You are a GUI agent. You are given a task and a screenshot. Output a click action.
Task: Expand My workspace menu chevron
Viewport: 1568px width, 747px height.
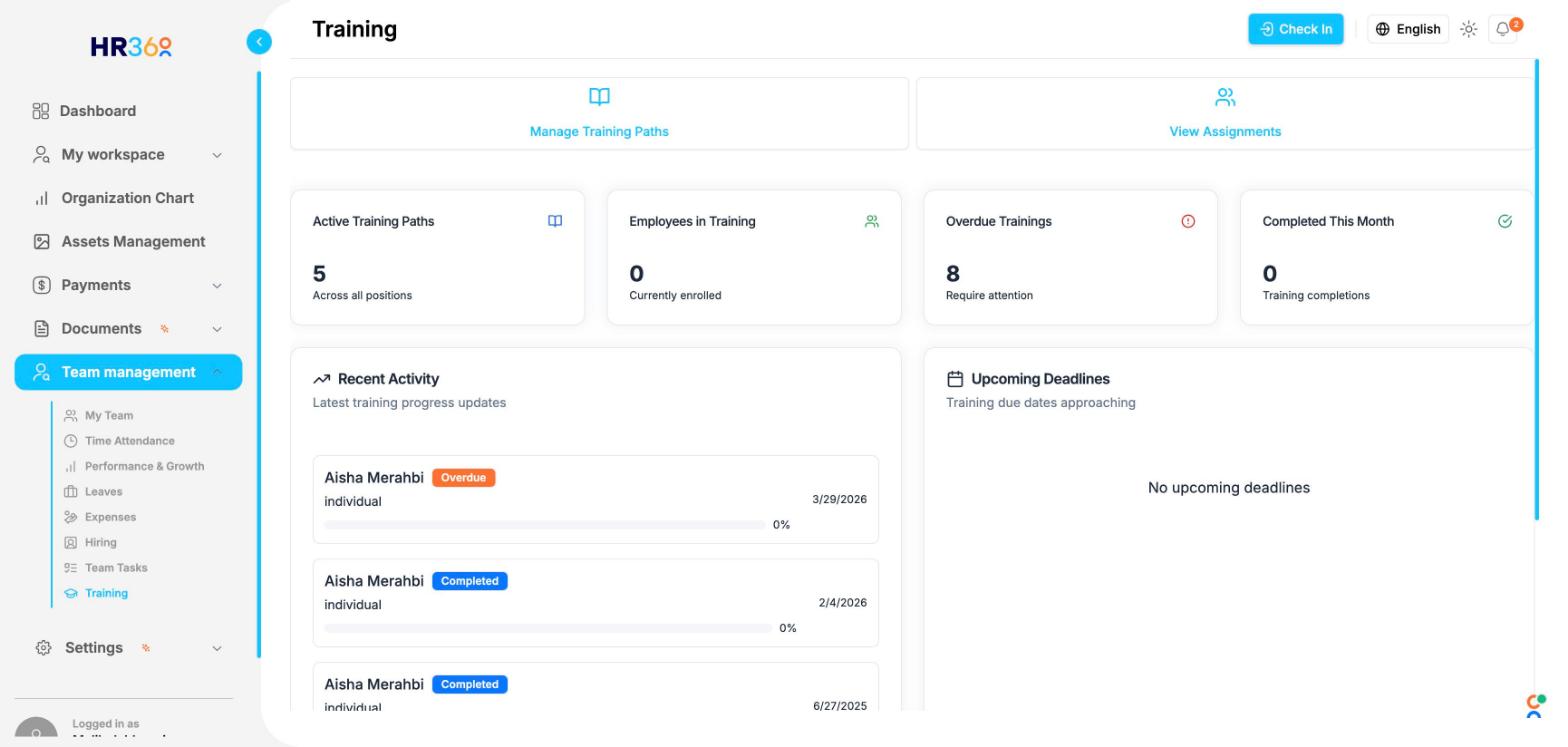[217, 155]
